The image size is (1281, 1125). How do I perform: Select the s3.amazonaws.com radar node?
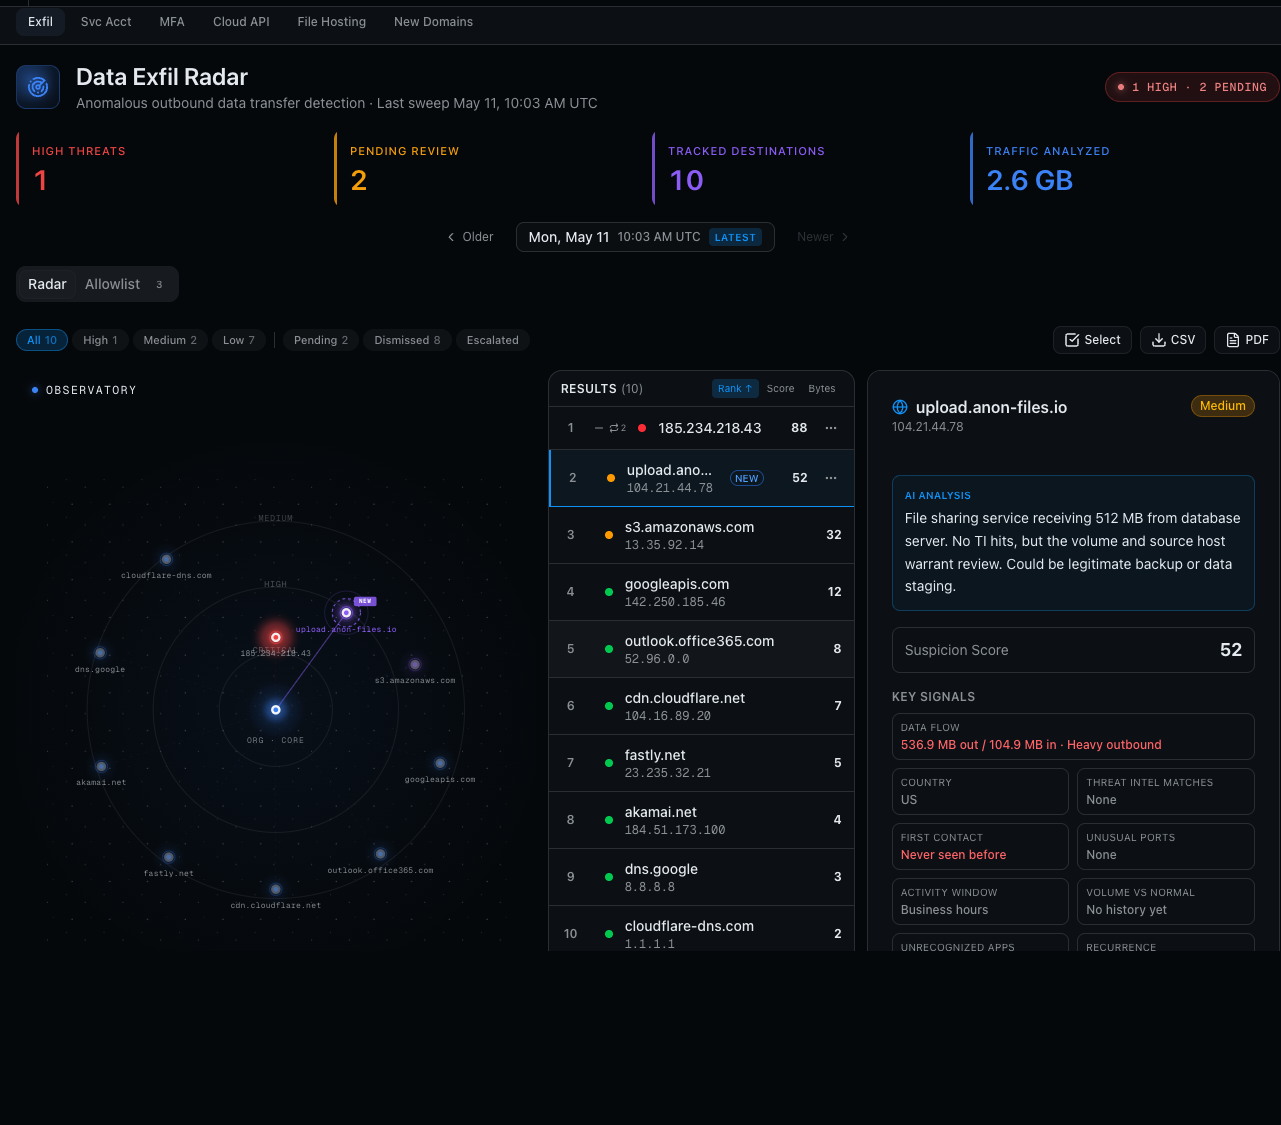415,665
